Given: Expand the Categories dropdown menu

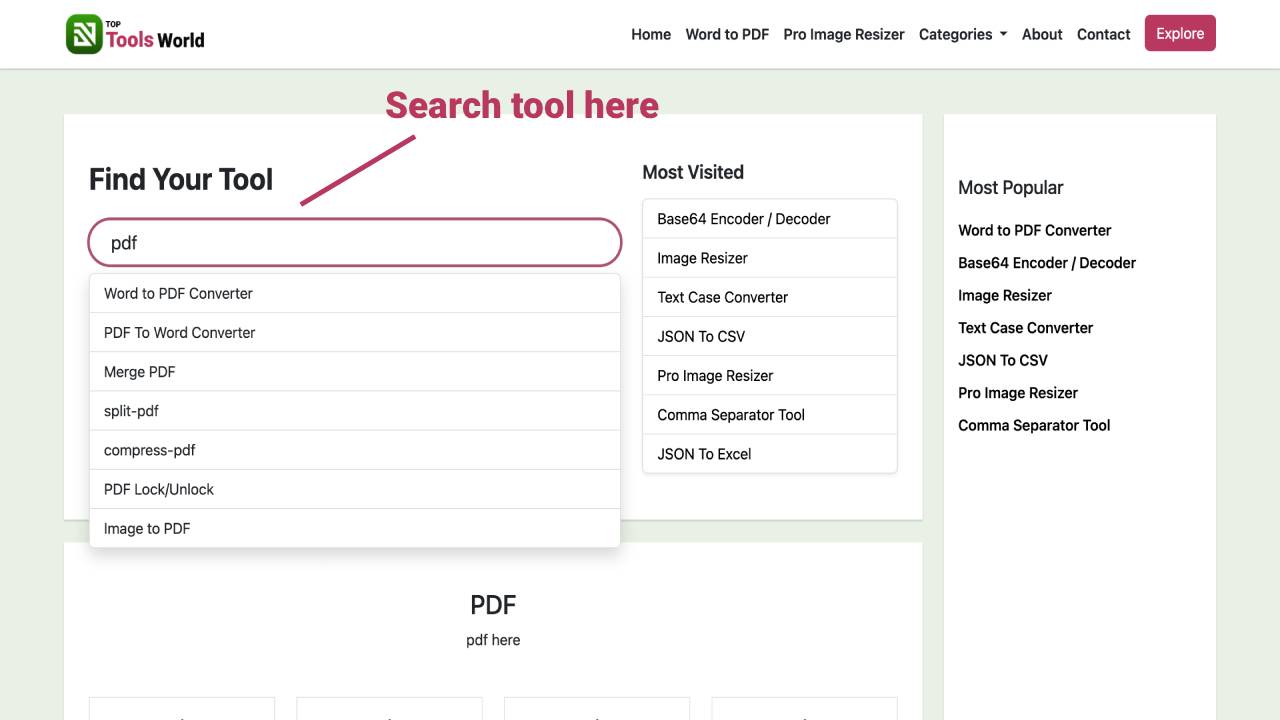Looking at the screenshot, I should coord(962,34).
